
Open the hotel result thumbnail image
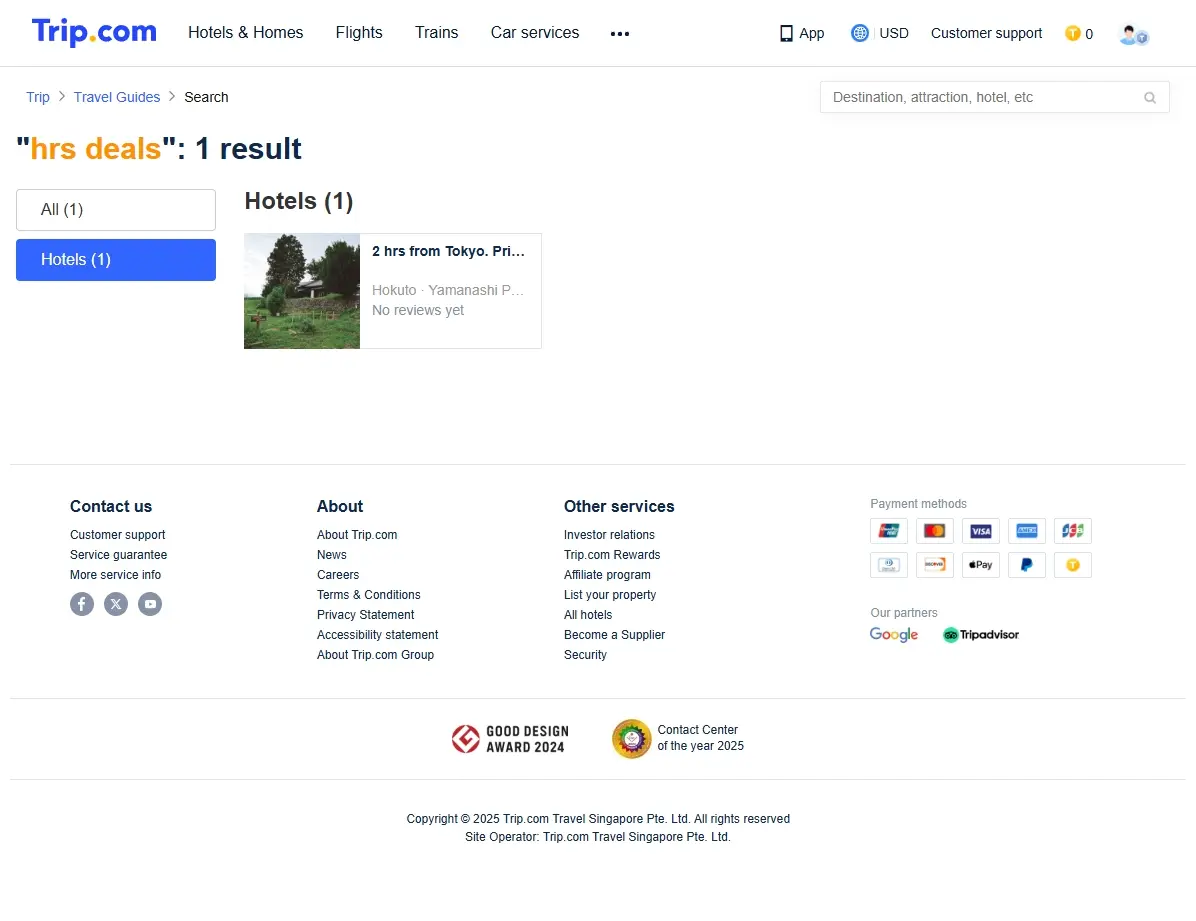pyautogui.click(x=302, y=291)
